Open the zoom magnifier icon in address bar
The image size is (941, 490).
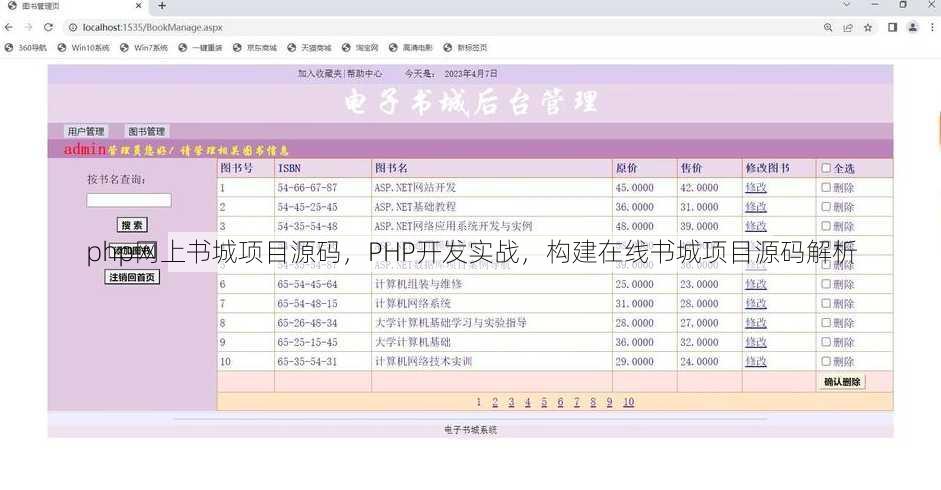[828, 27]
